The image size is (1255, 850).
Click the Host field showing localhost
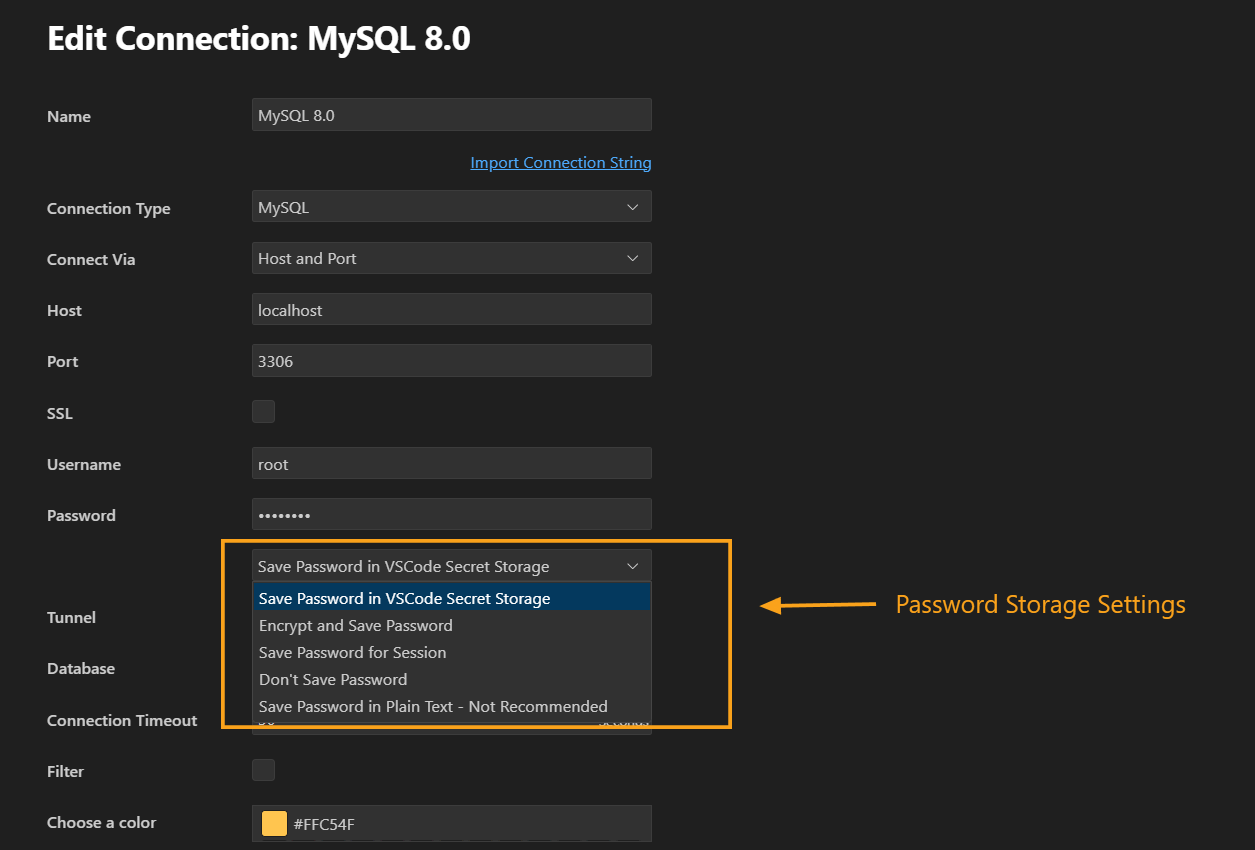pos(451,310)
